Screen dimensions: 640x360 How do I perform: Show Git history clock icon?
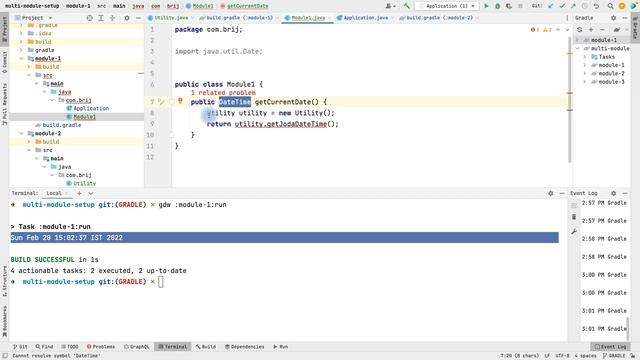(x=584, y=6)
